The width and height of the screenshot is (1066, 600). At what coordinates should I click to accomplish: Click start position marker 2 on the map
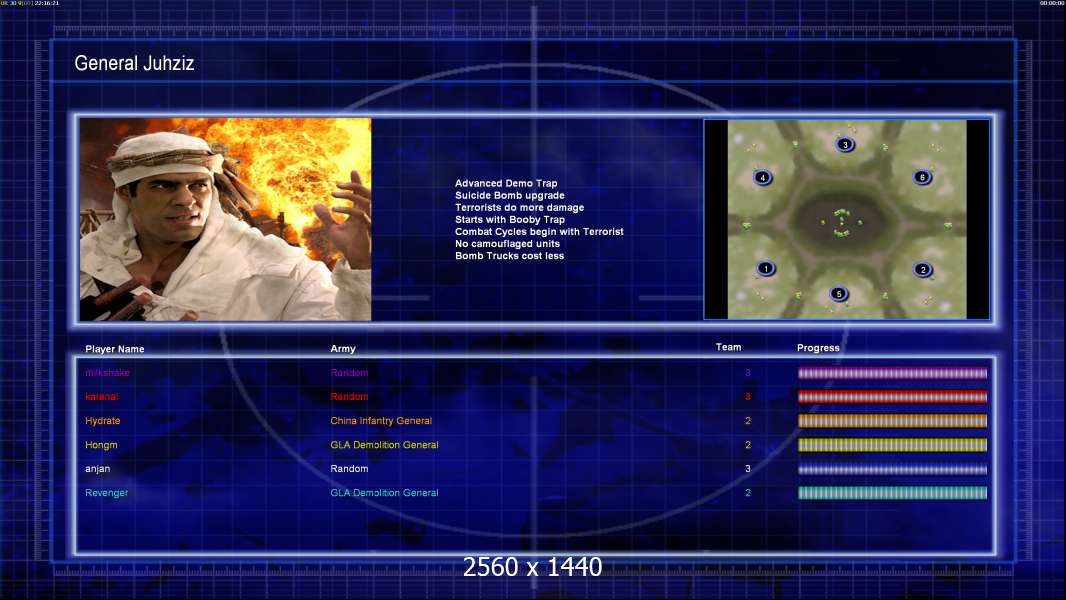click(x=923, y=270)
